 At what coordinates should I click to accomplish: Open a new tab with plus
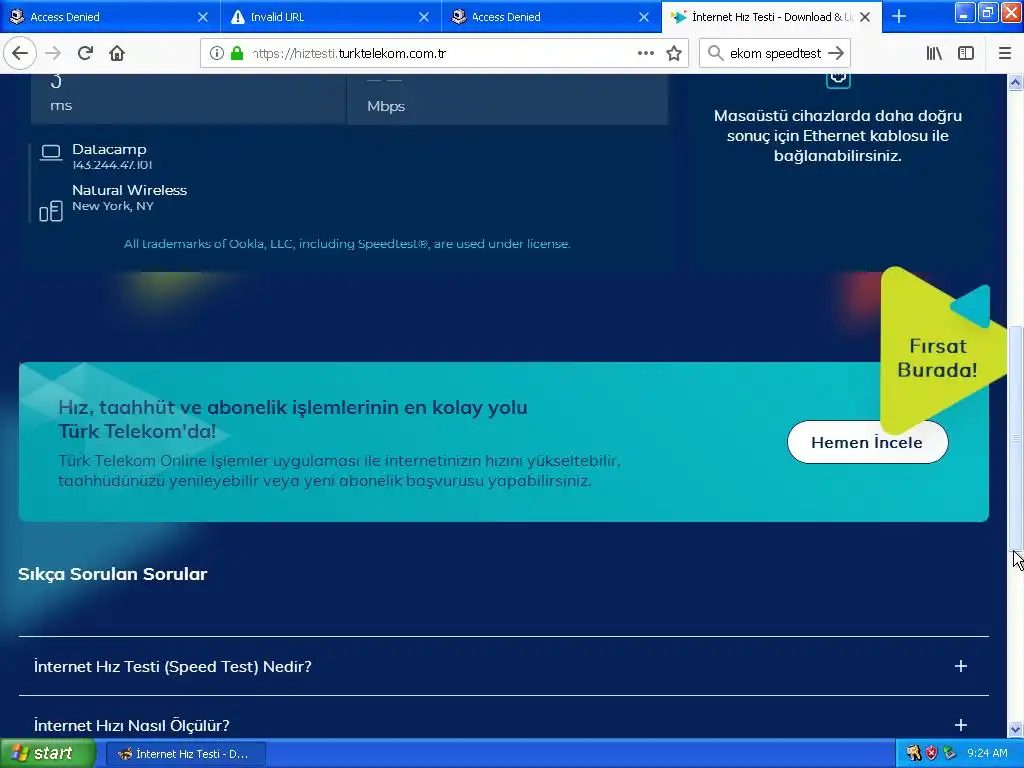pos(899,16)
